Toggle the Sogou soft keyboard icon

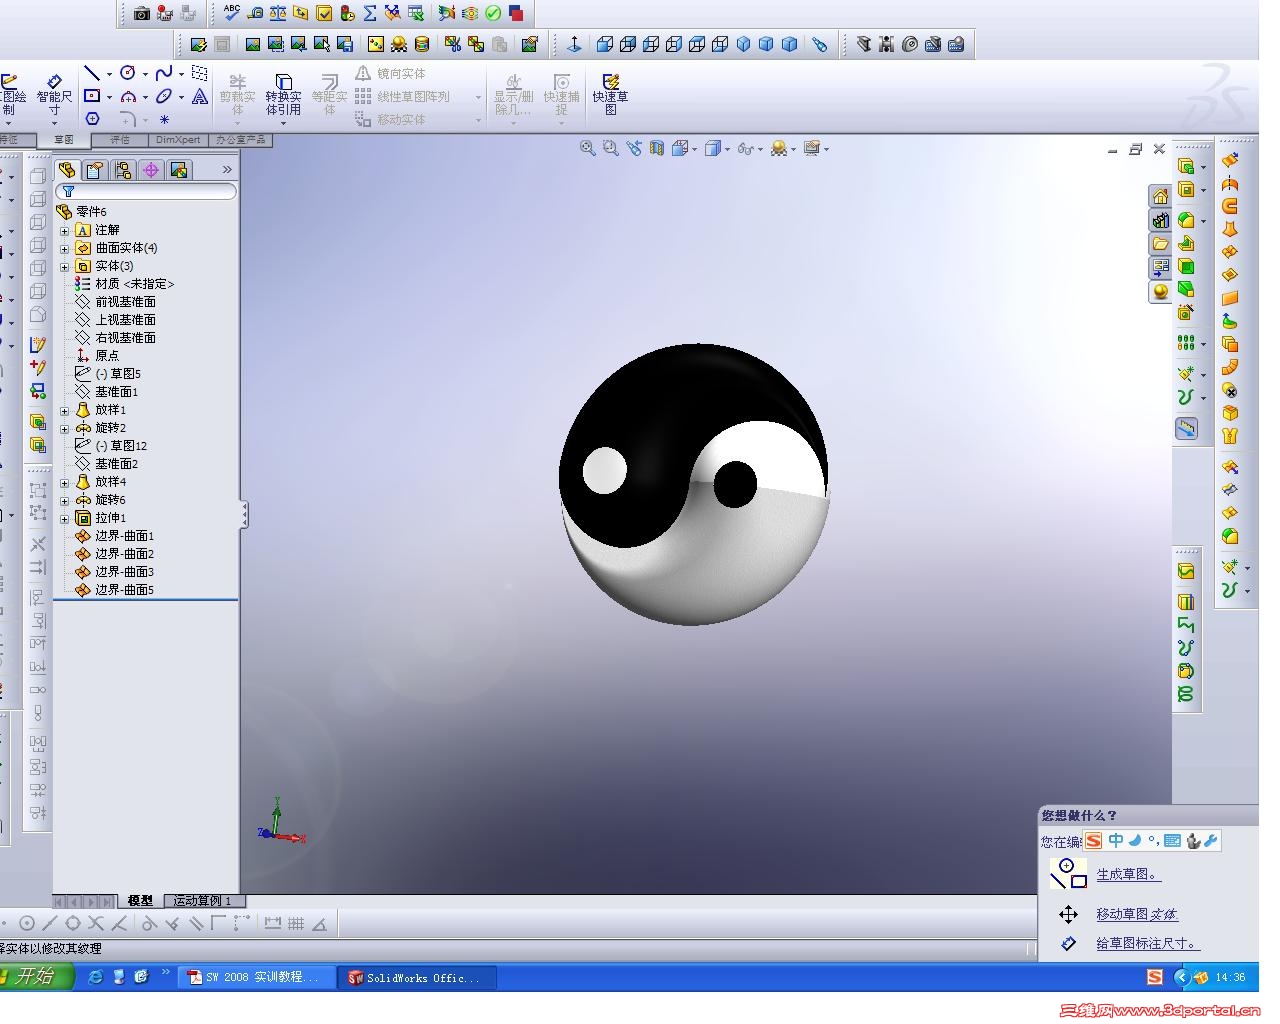tap(1172, 840)
